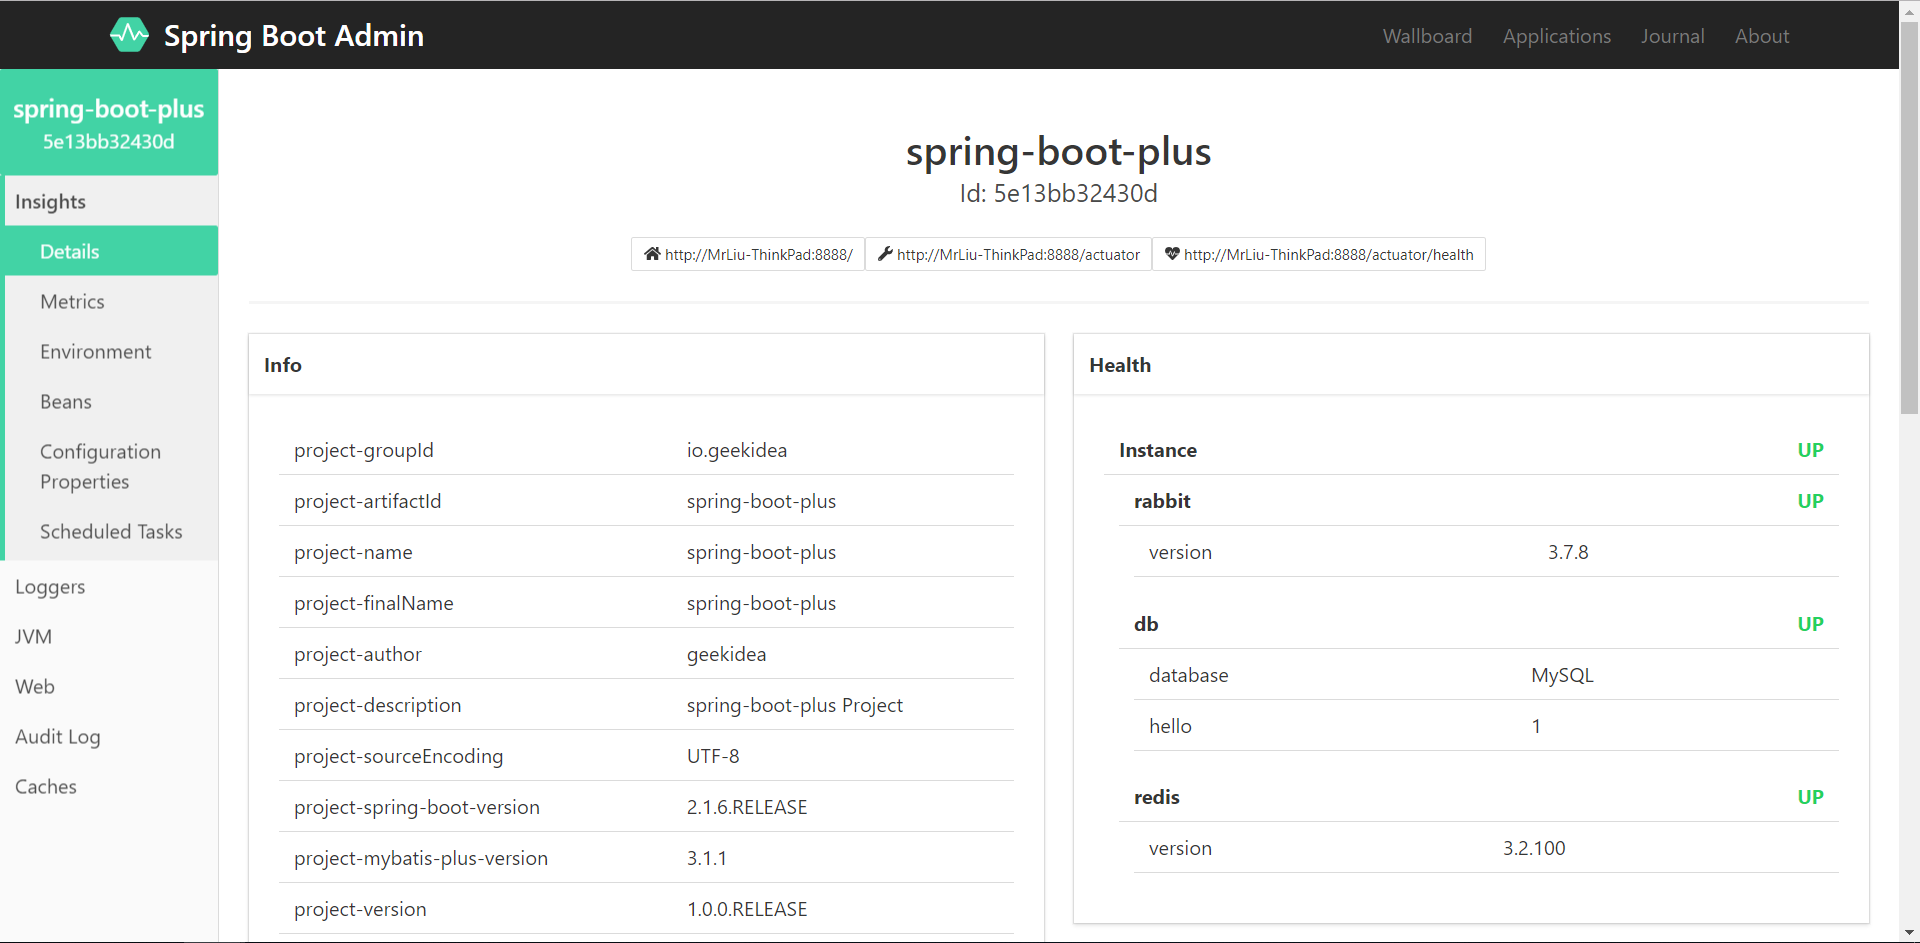Click spring-boot-plus sidebar instance header
The width and height of the screenshot is (1920, 943).
(109, 122)
